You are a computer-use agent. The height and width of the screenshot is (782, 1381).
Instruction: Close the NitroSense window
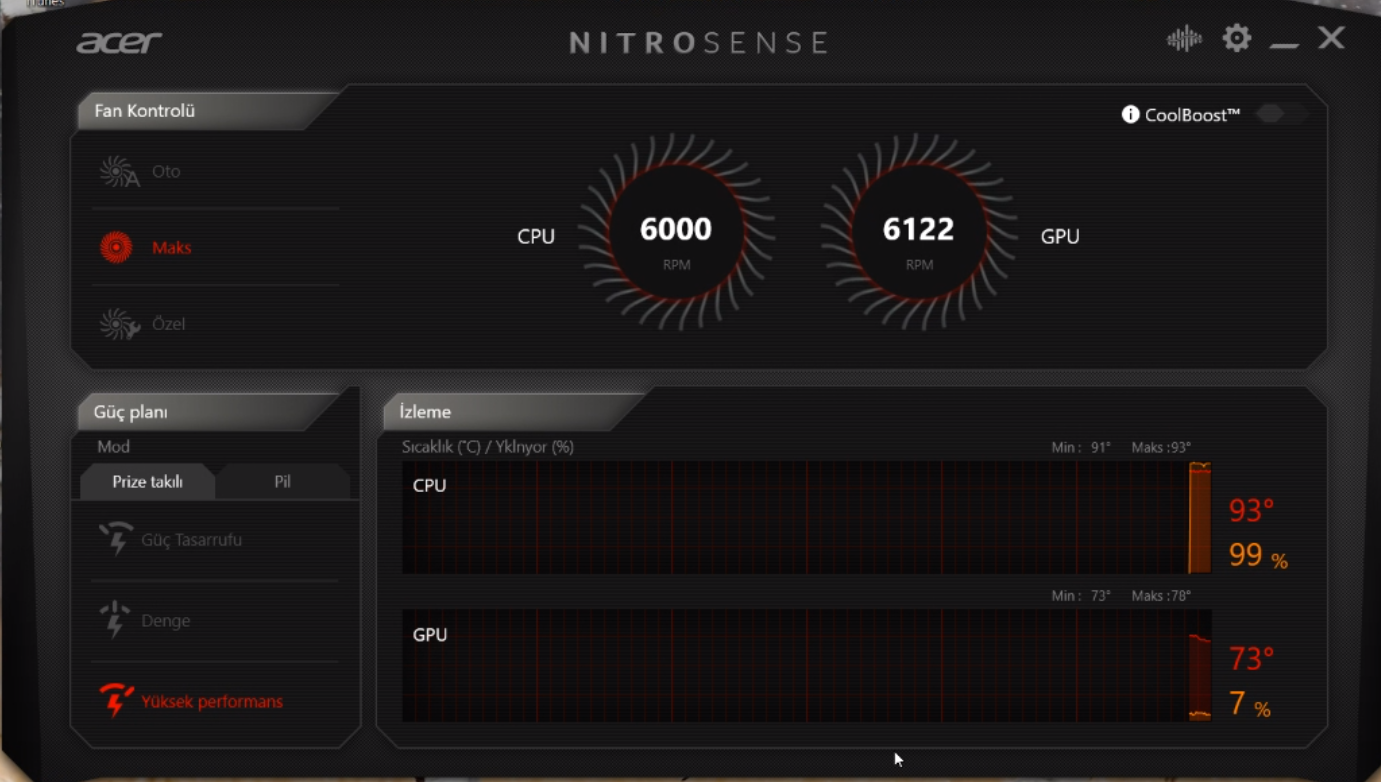click(1331, 38)
